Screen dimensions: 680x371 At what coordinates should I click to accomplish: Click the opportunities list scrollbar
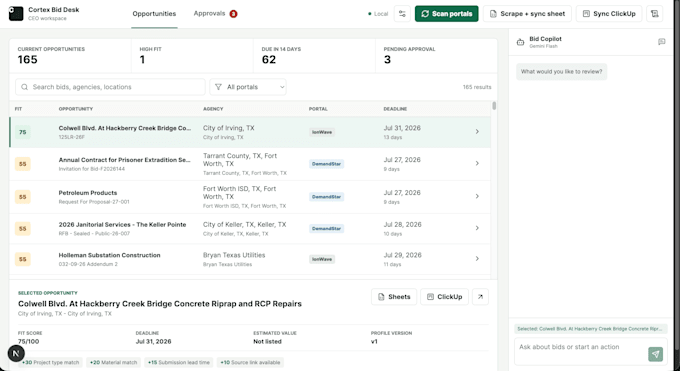coord(494,106)
